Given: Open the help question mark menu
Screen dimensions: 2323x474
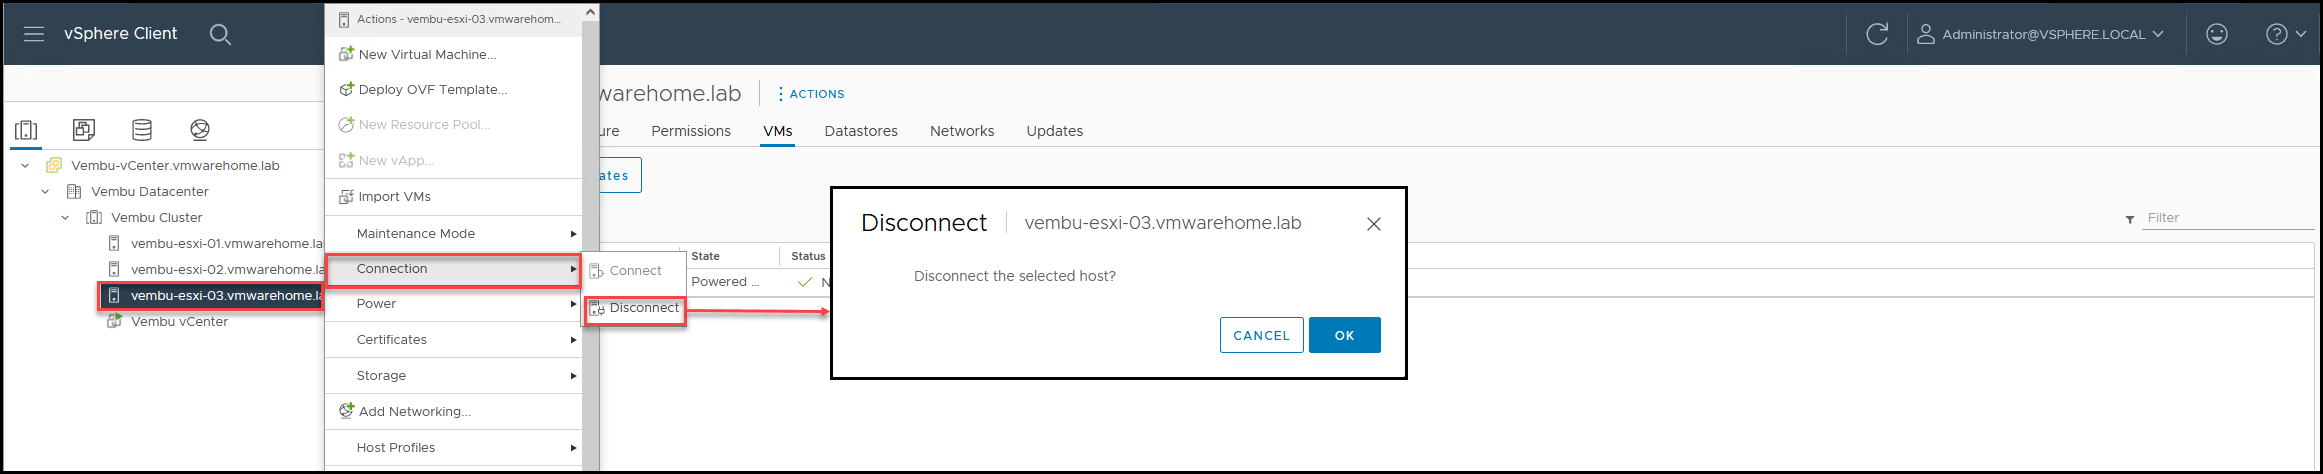Looking at the screenshot, I should coord(2285,34).
